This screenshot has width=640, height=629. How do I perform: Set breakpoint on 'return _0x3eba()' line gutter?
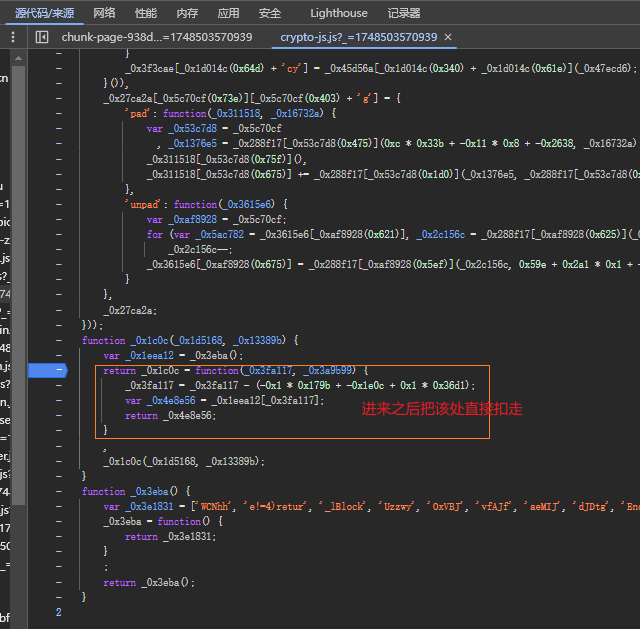(59, 582)
